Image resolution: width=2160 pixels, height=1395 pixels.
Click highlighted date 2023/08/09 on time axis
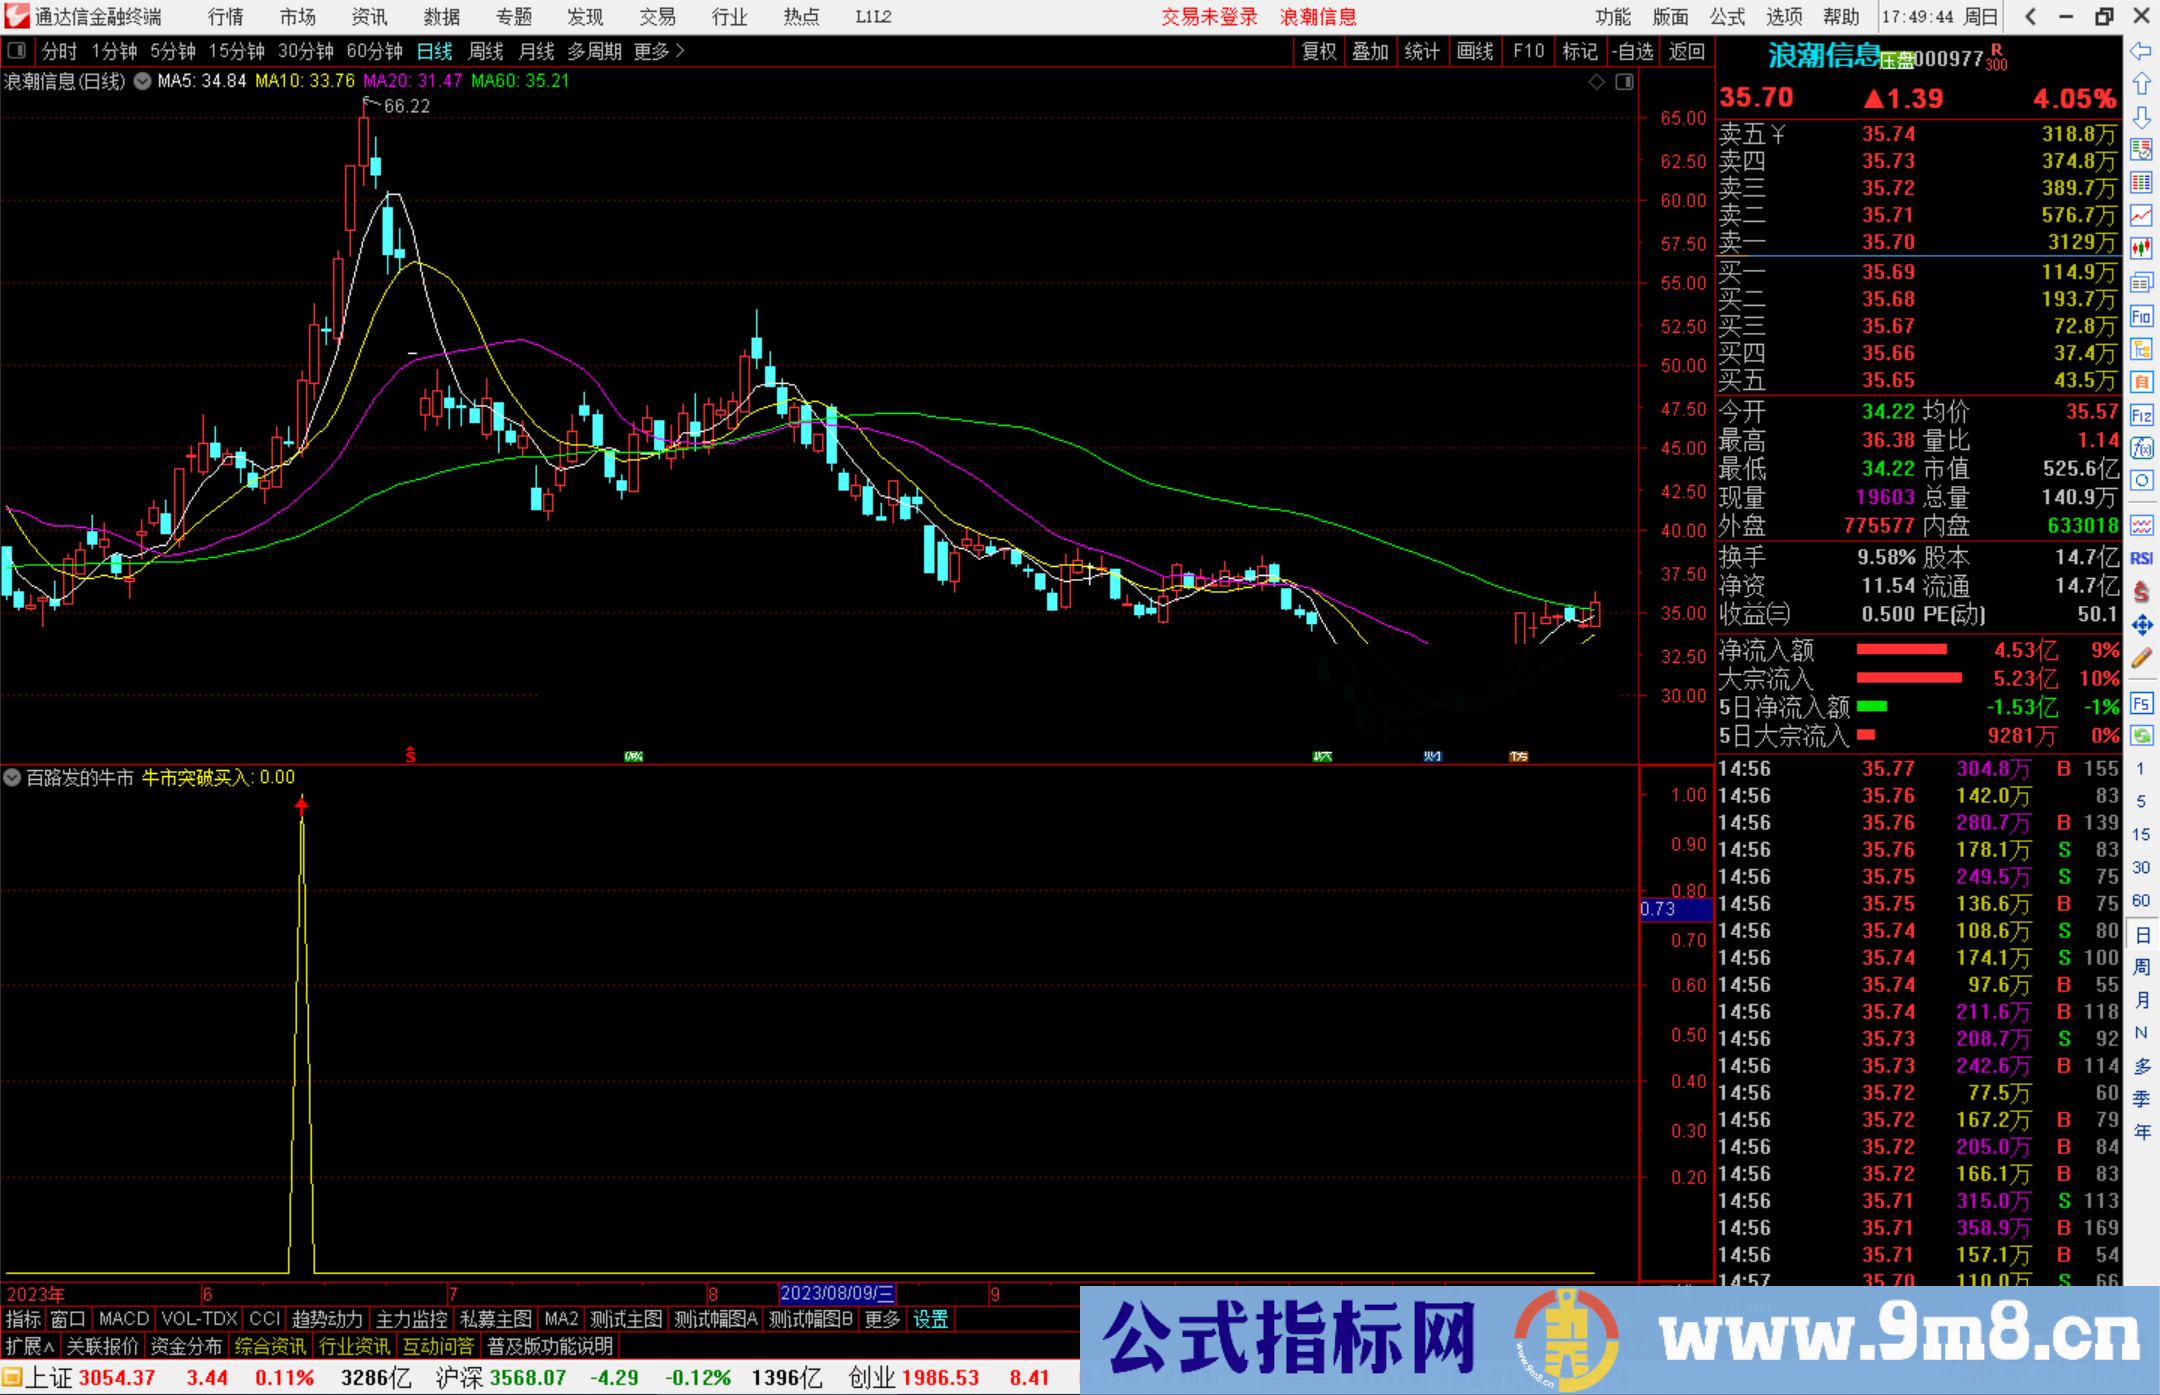click(836, 1293)
